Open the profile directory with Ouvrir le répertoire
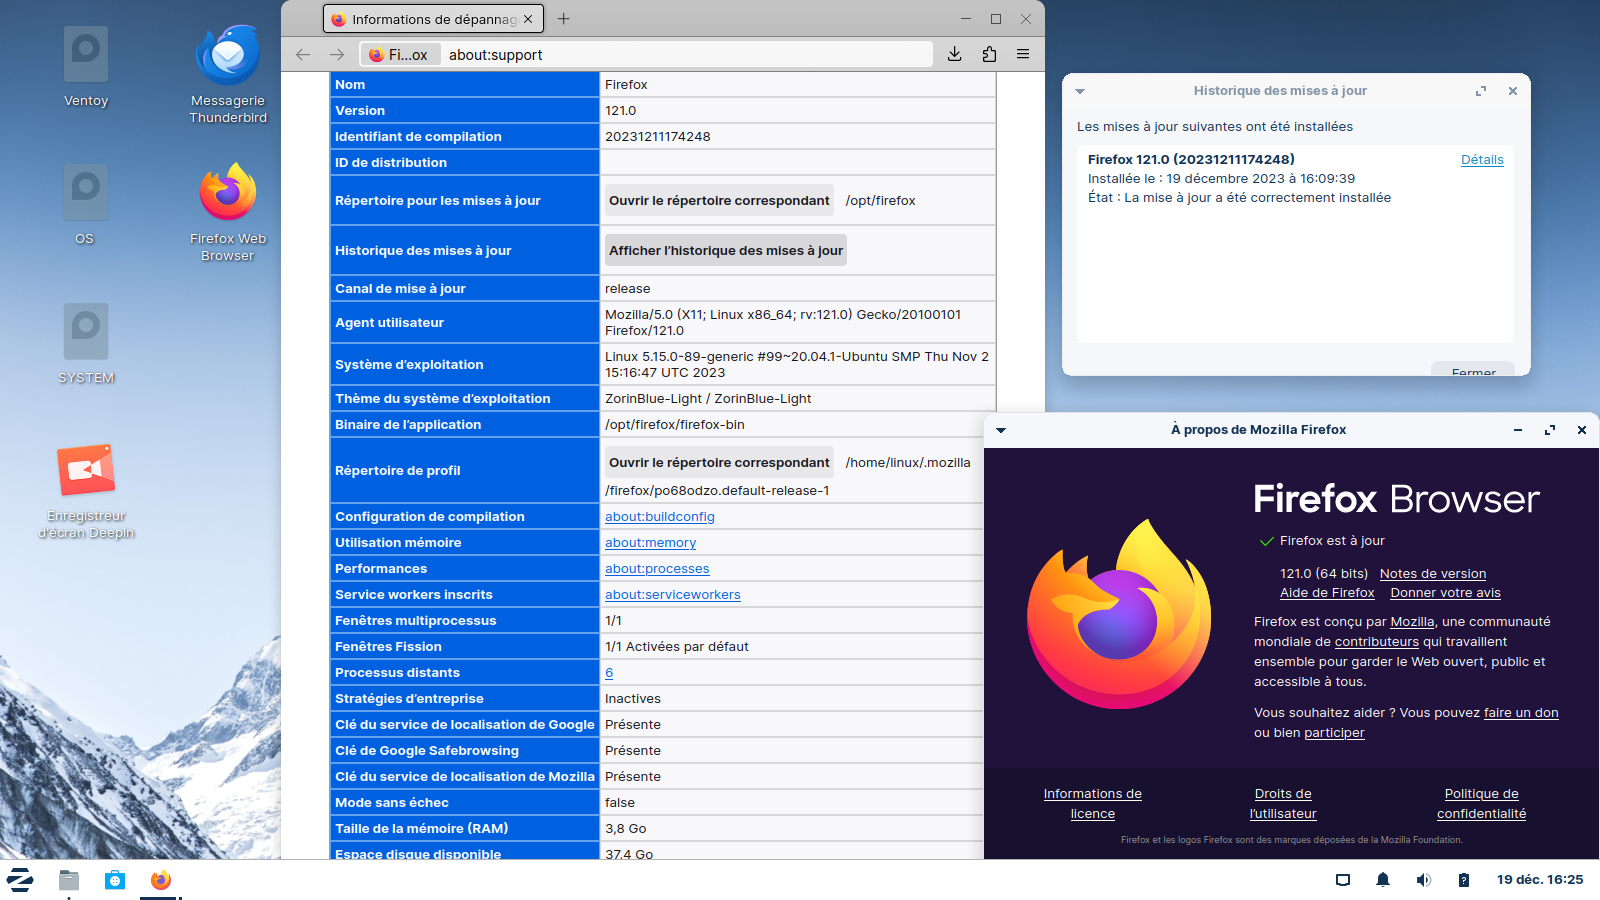The height and width of the screenshot is (900, 1600). [719, 463]
